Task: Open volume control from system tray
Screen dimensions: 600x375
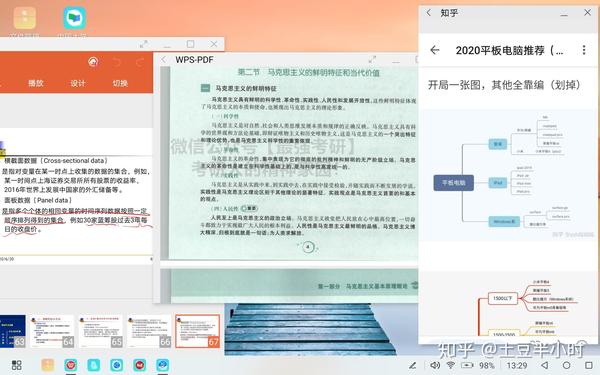Action: point(435,365)
